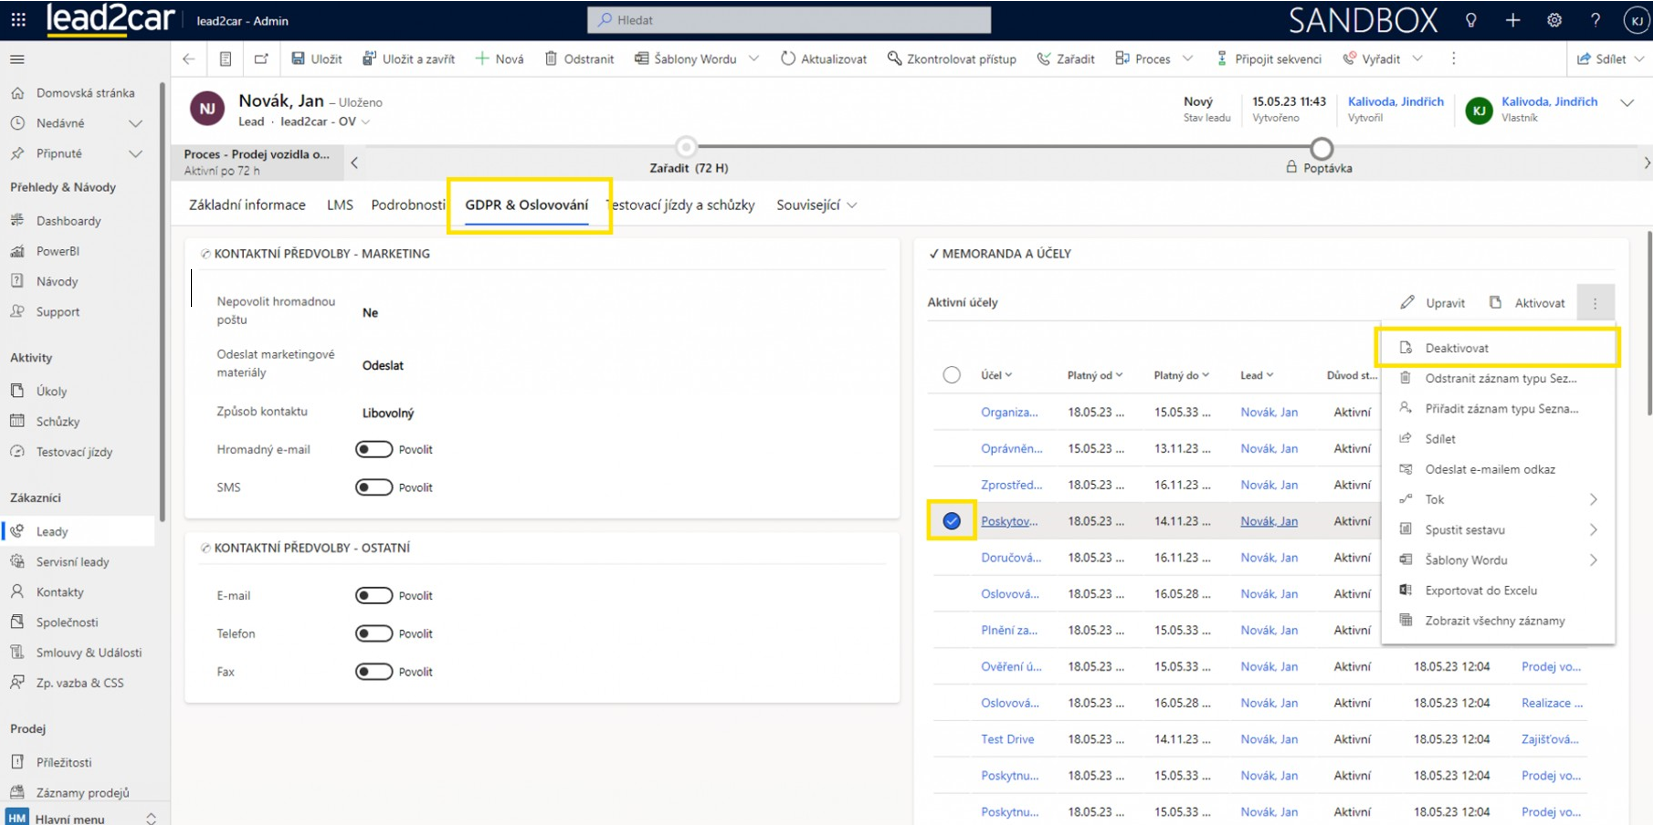This screenshot has width=1653, height=825.
Task: Click the Upravit pencil icon
Action: [1408, 303]
